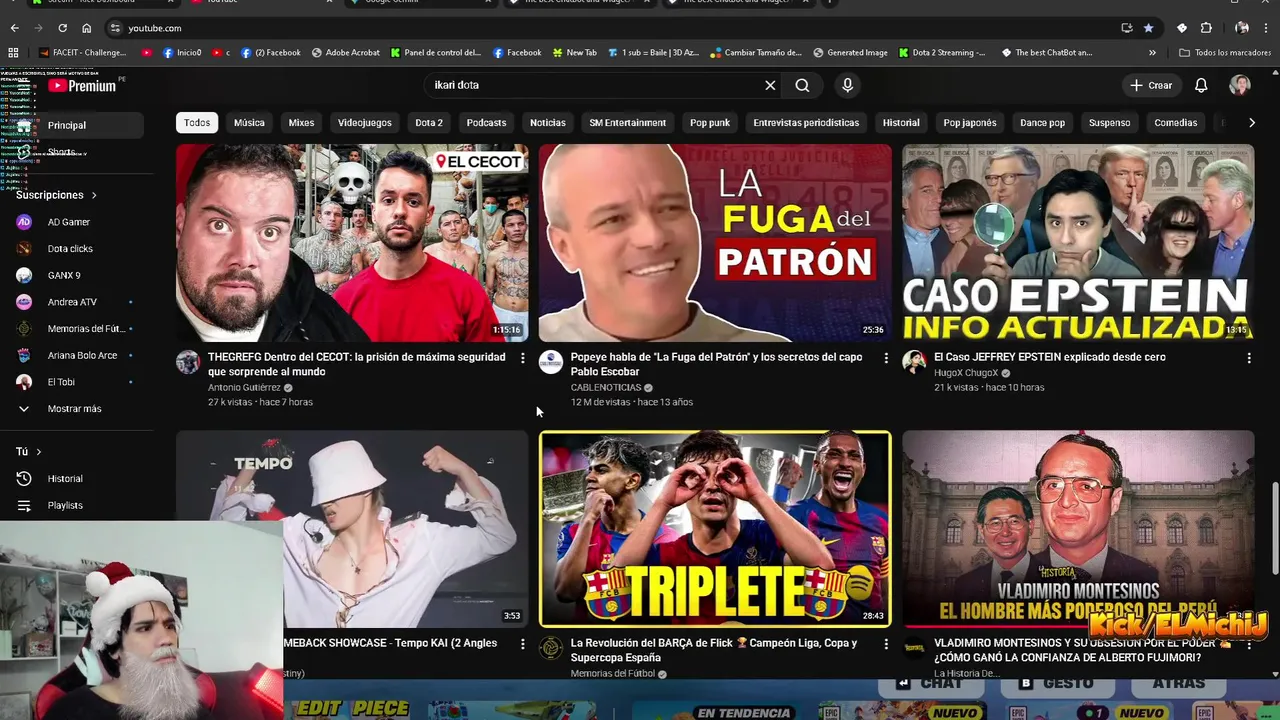
Task: Open the Popeye 'La Fuga del Patrón' title
Action: [x=716, y=364]
